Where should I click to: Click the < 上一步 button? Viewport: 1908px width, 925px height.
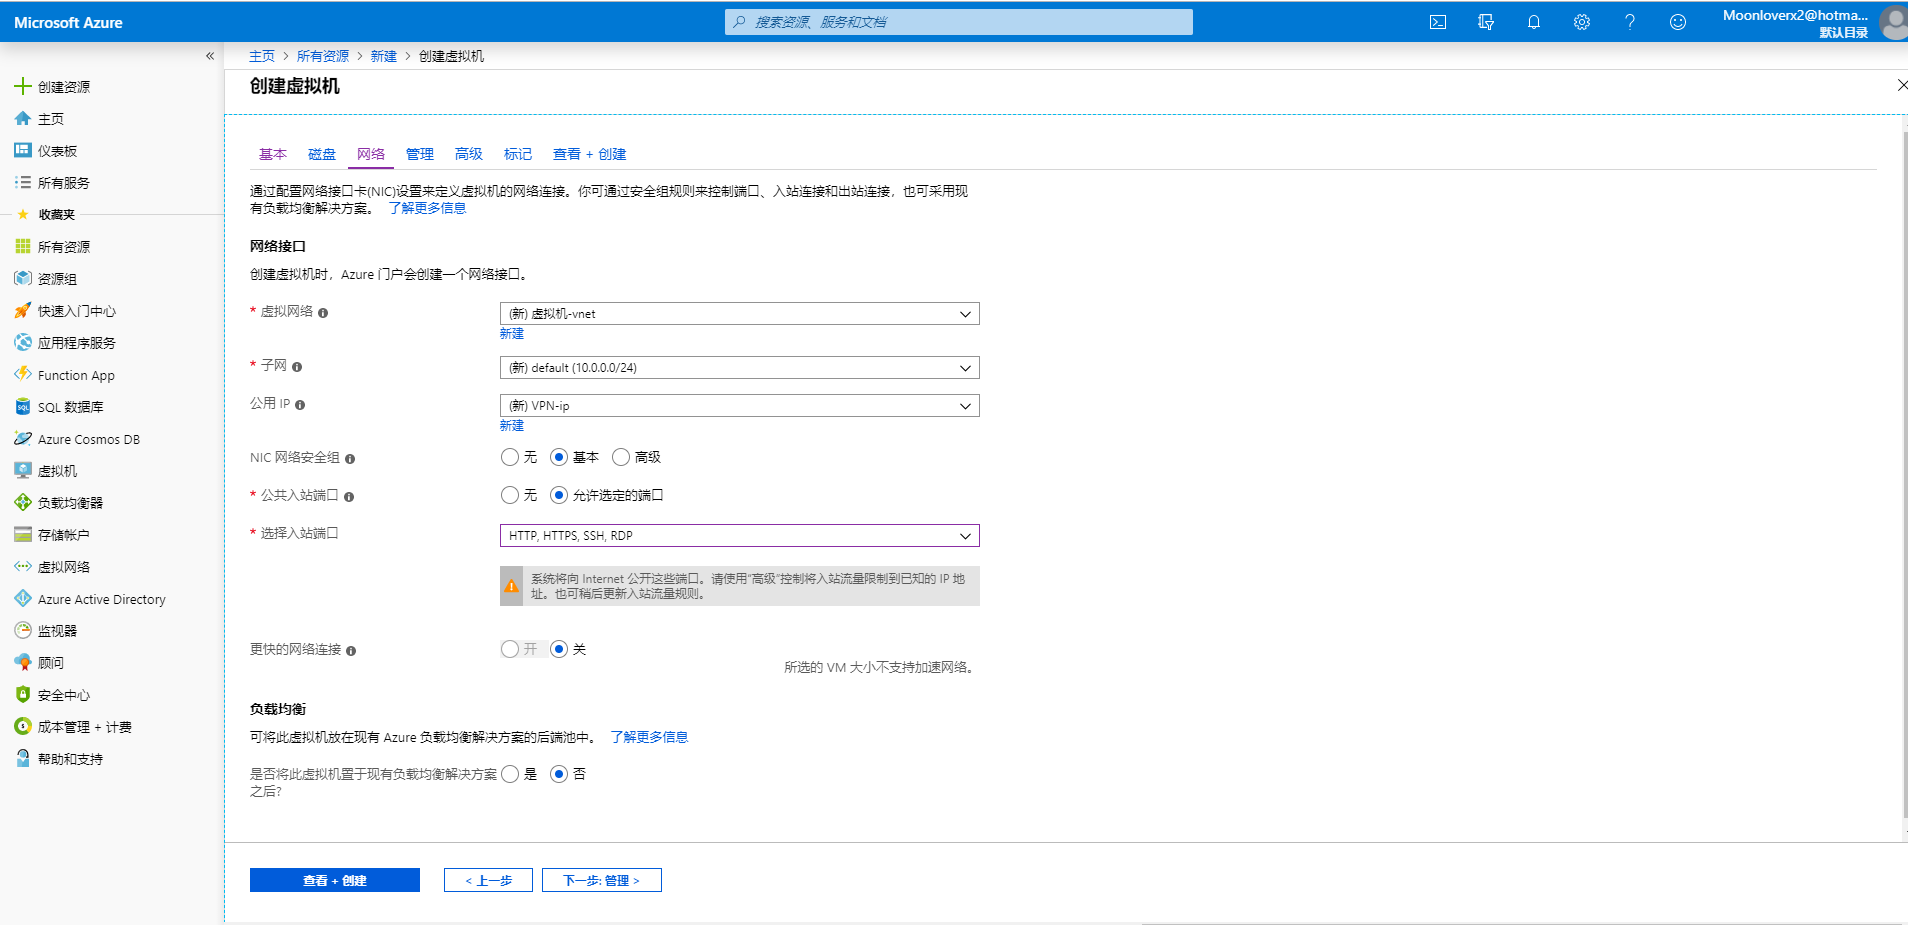click(x=488, y=880)
